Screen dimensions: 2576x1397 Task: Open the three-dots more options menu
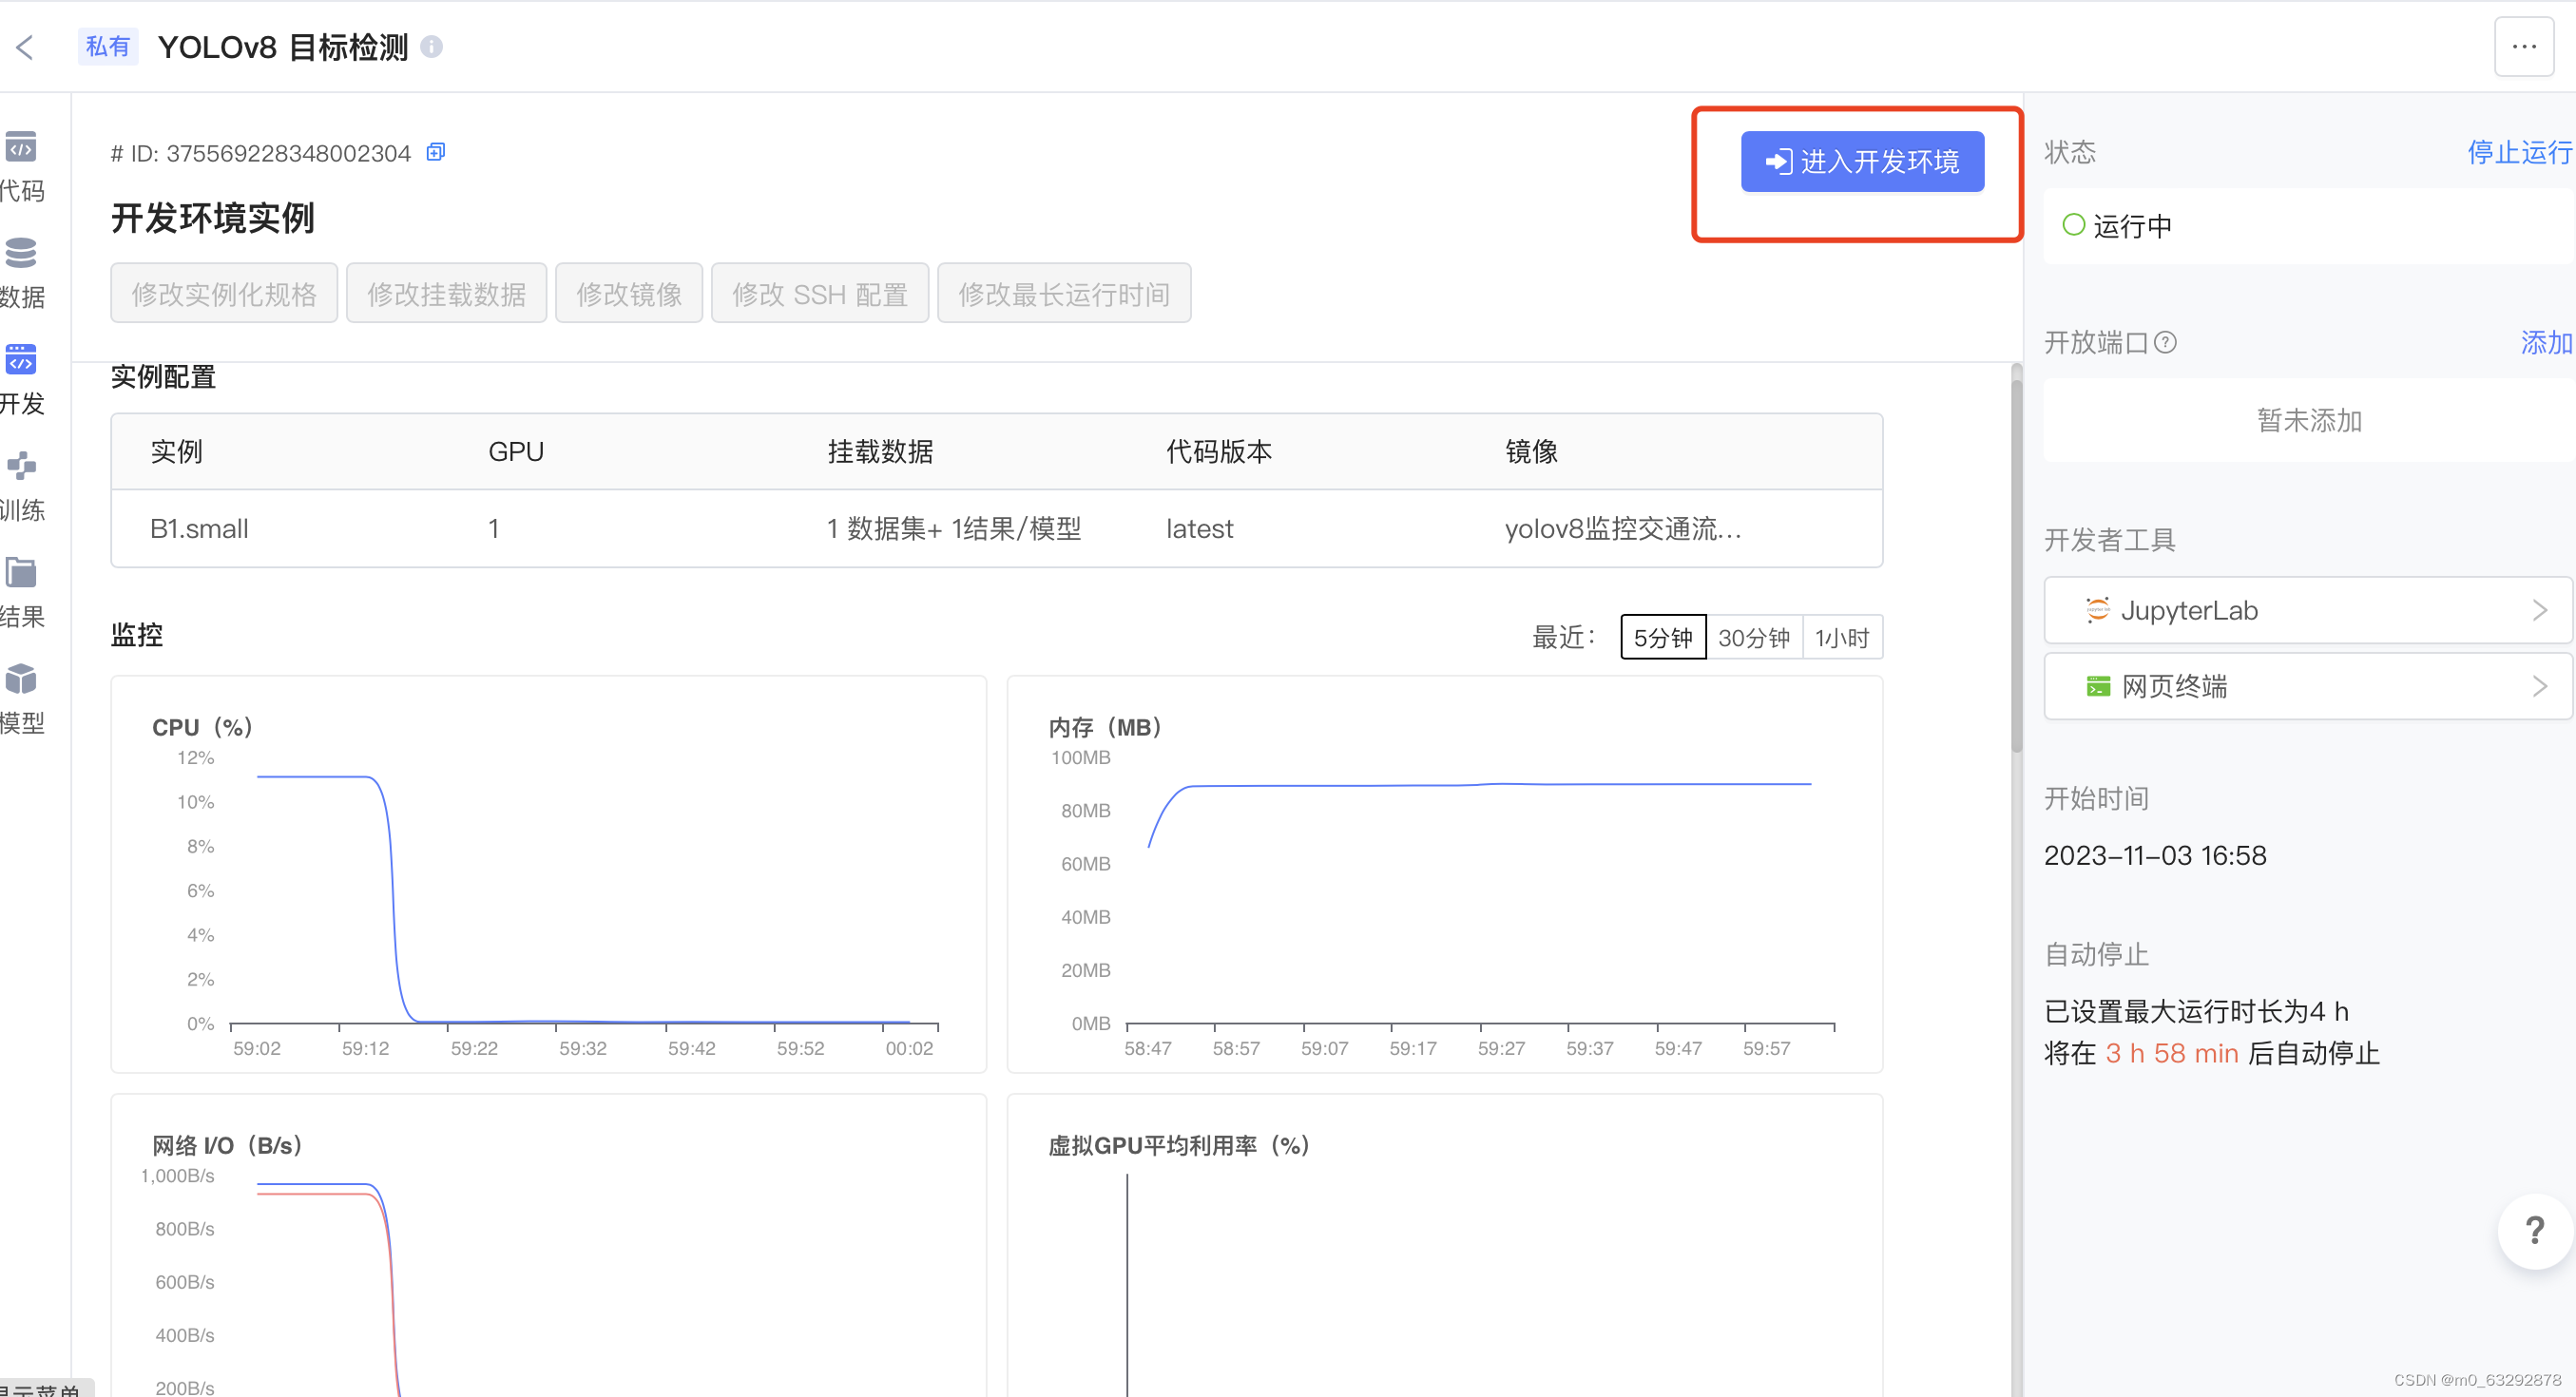2523,47
